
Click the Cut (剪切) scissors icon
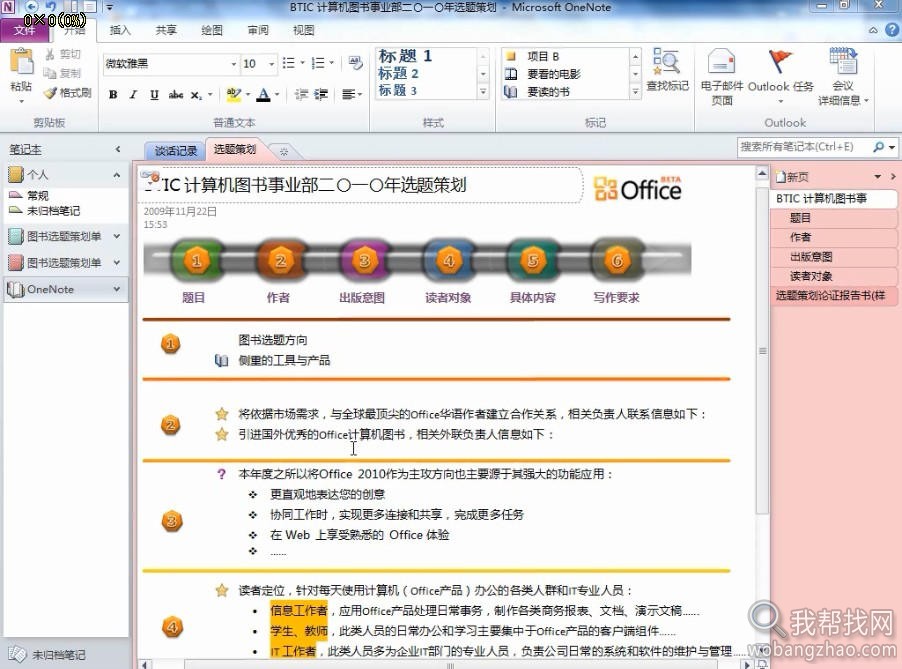50,54
